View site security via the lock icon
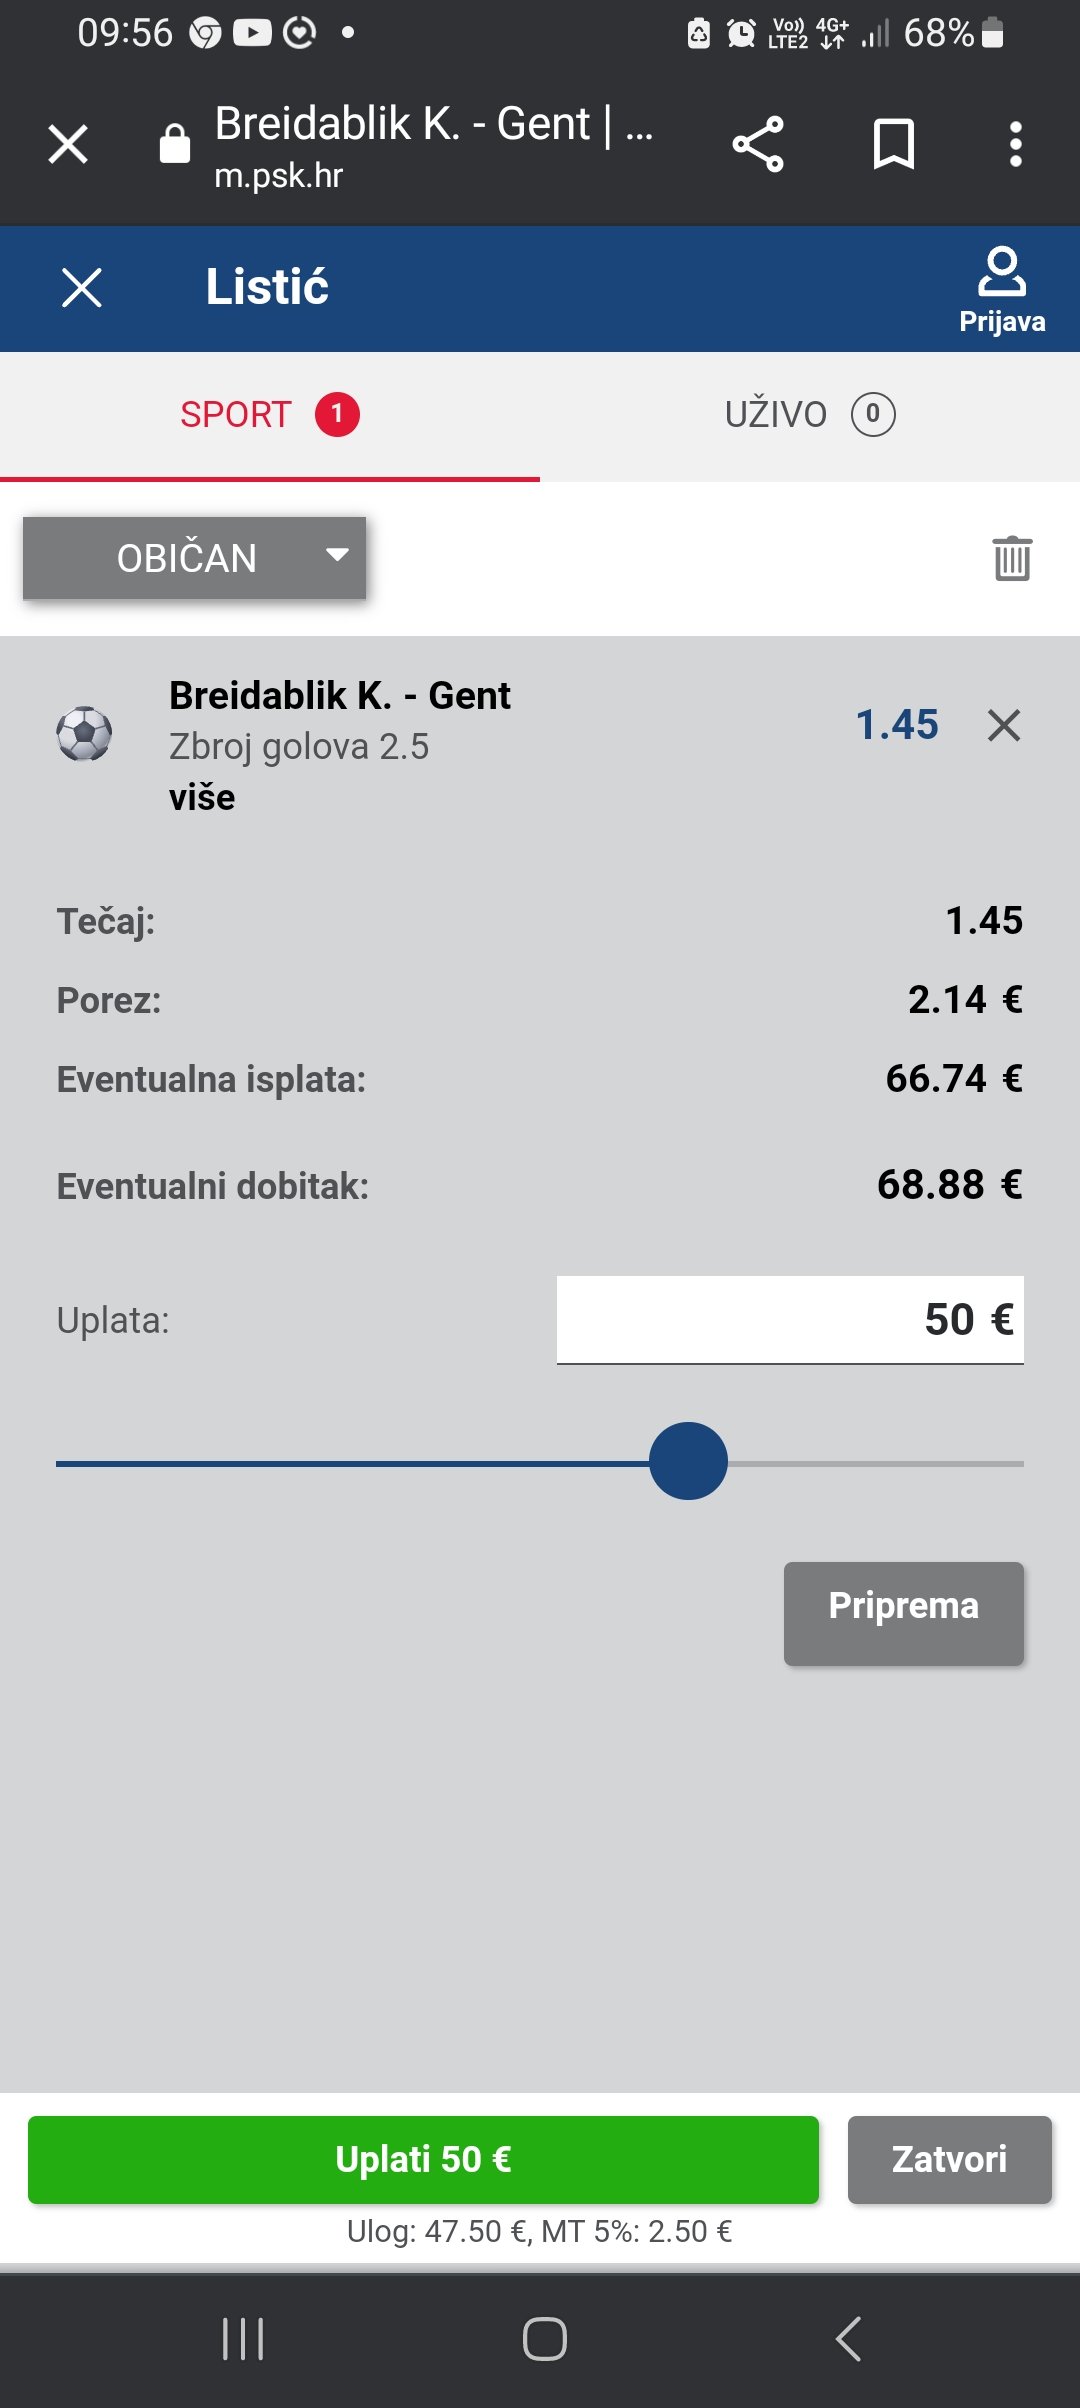This screenshot has width=1080, height=2408. pyautogui.click(x=175, y=143)
